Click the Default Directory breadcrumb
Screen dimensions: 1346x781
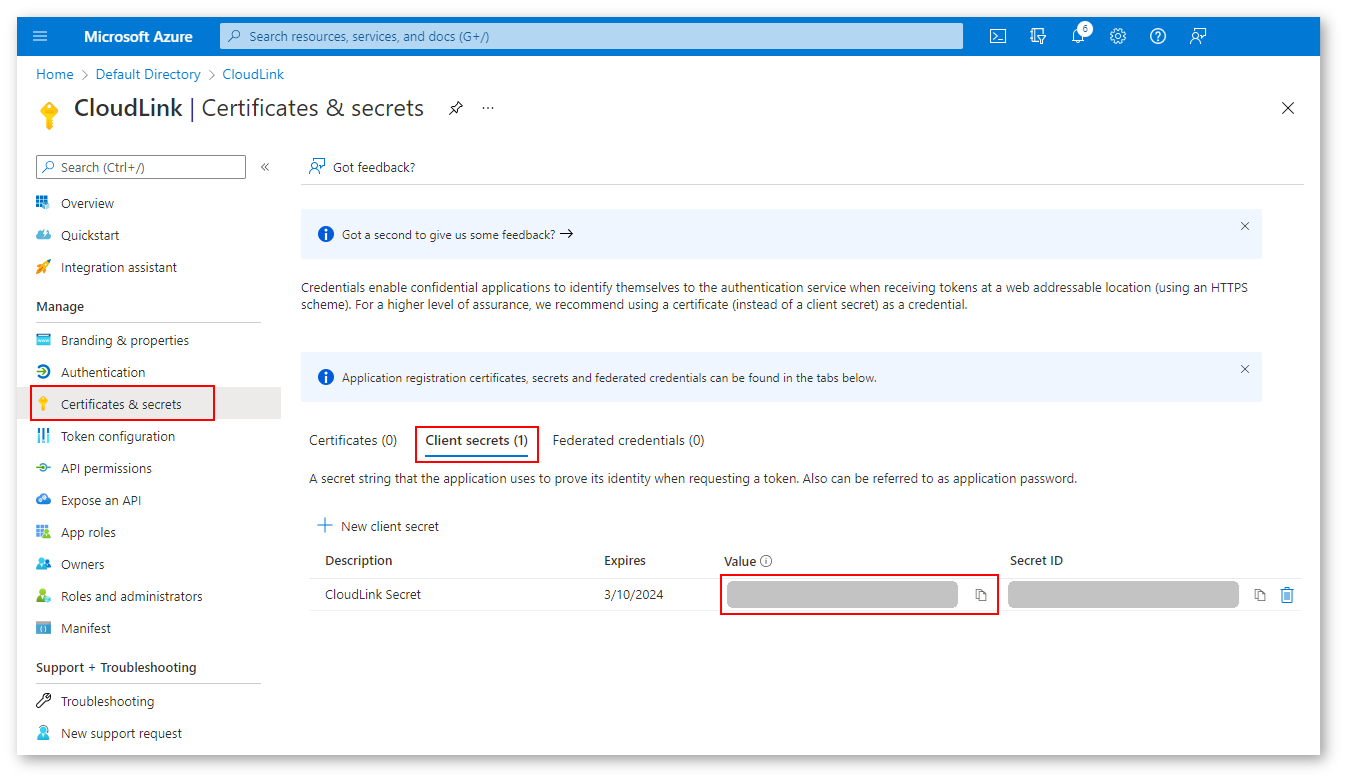(148, 74)
